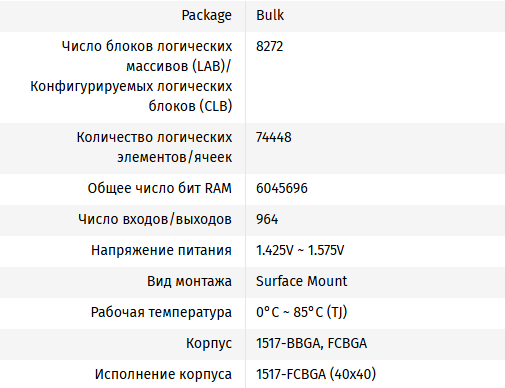This screenshot has height=388, width=505.
Task: Select the 964 I/O value
Action: (x=267, y=219)
